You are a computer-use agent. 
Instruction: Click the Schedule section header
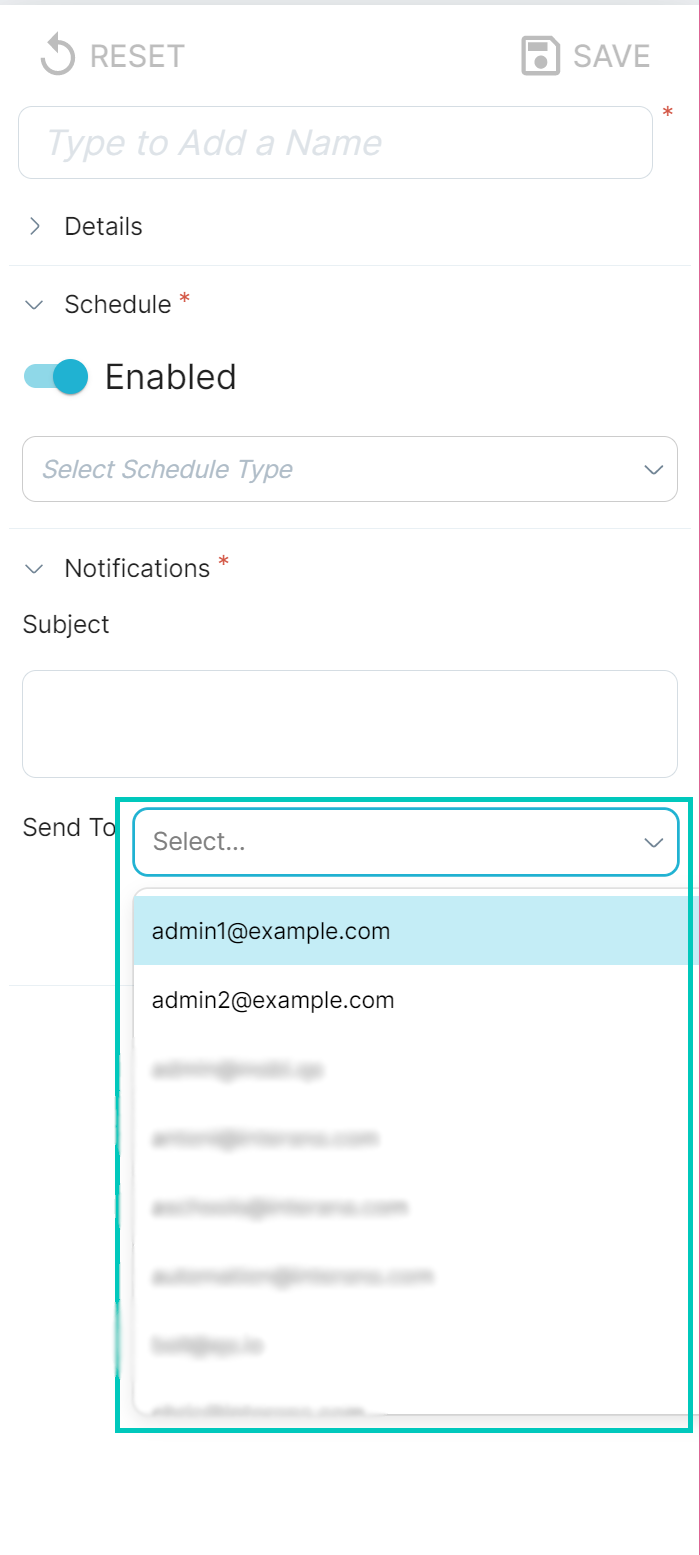118,304
